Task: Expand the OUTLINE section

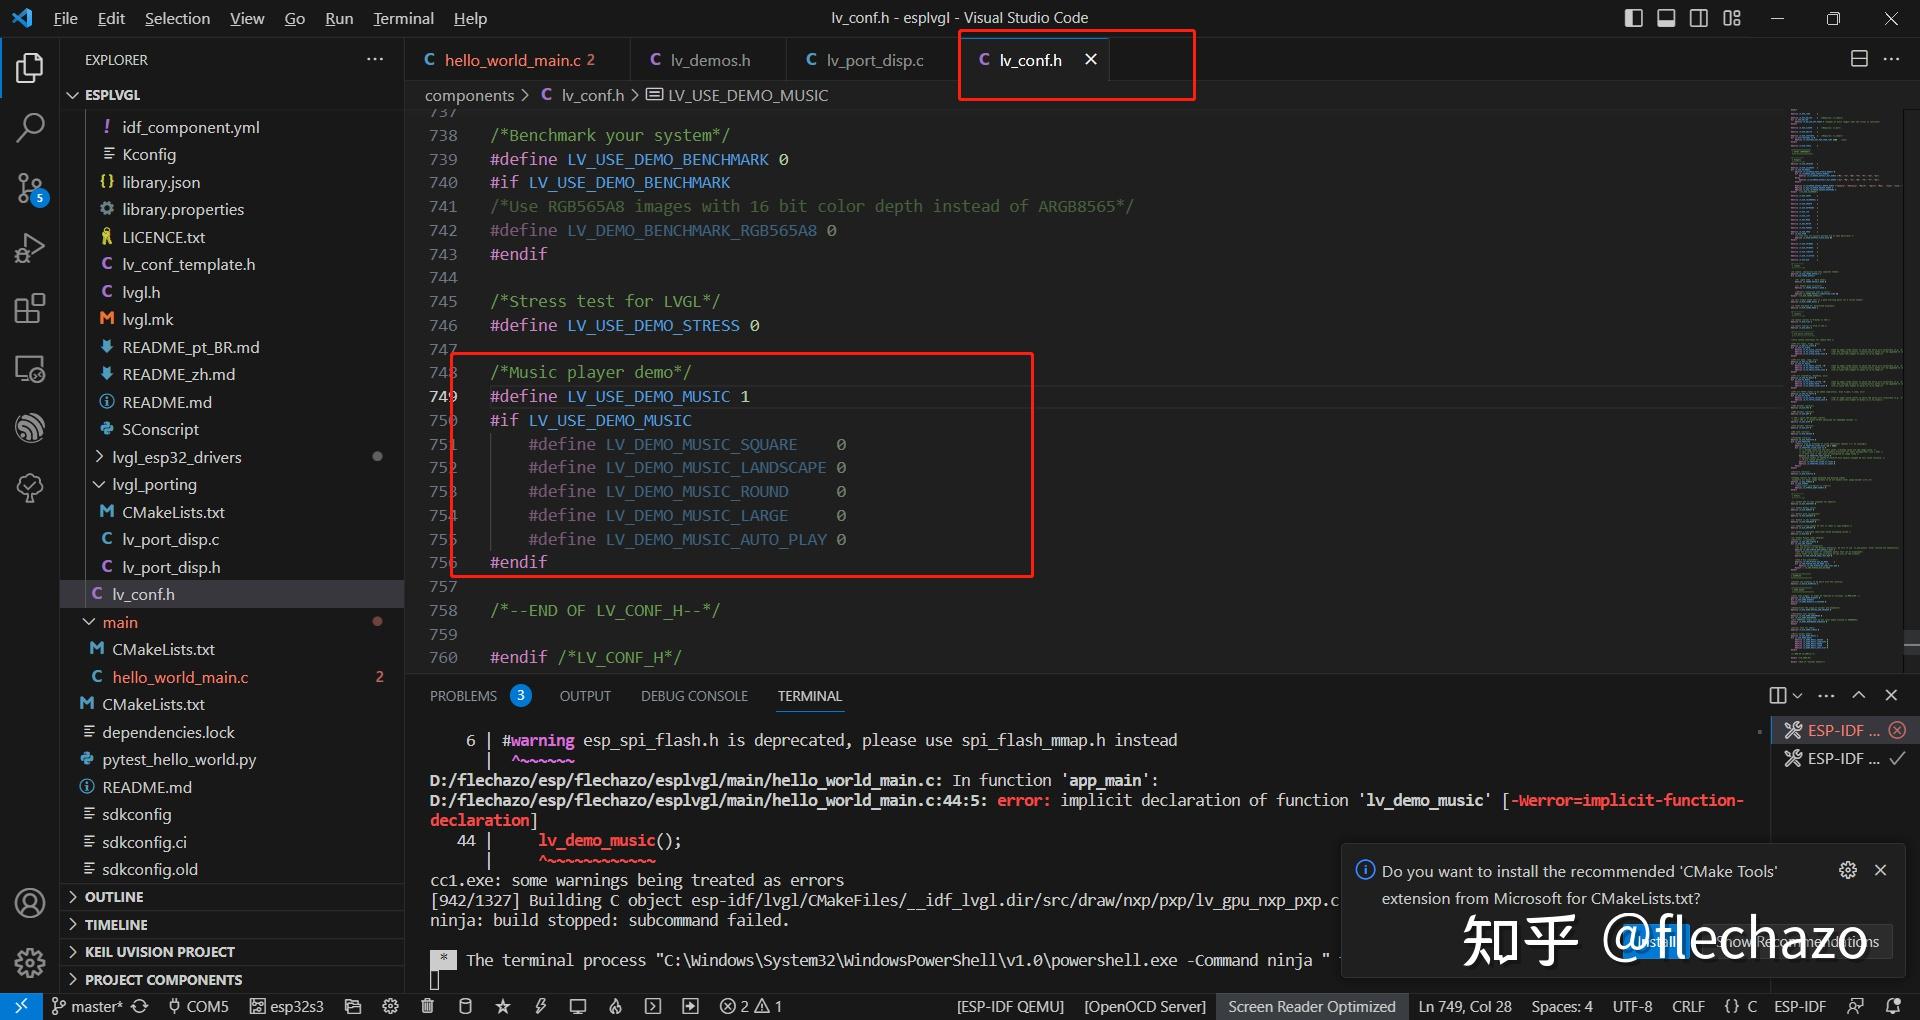Action: pyautogui.click(x=114, y=897)
